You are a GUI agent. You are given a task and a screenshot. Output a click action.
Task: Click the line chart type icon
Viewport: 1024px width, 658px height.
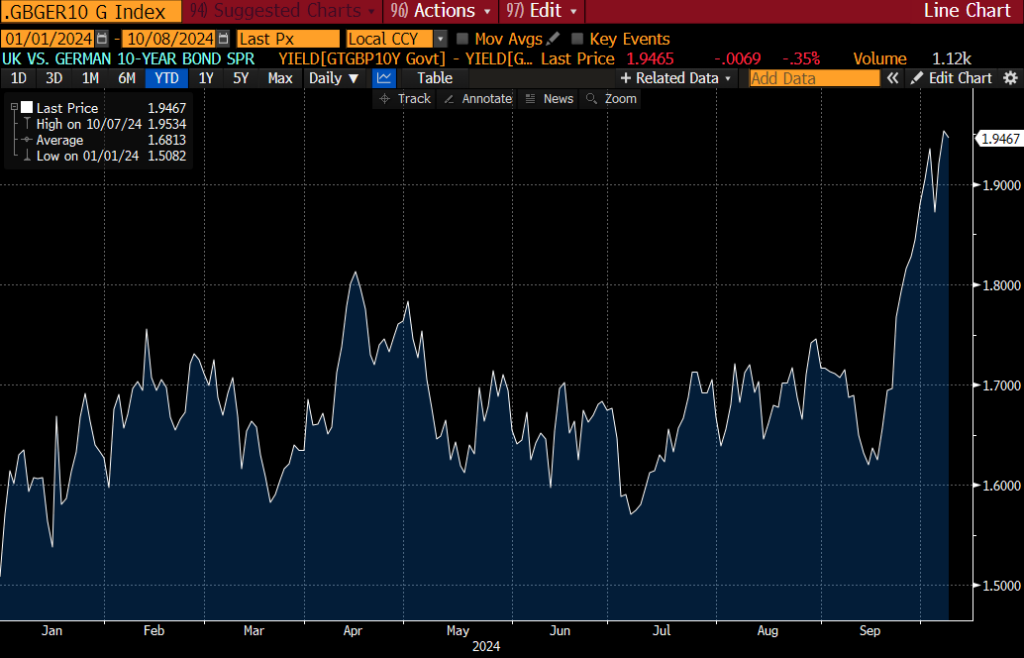(x=383, y=78)
